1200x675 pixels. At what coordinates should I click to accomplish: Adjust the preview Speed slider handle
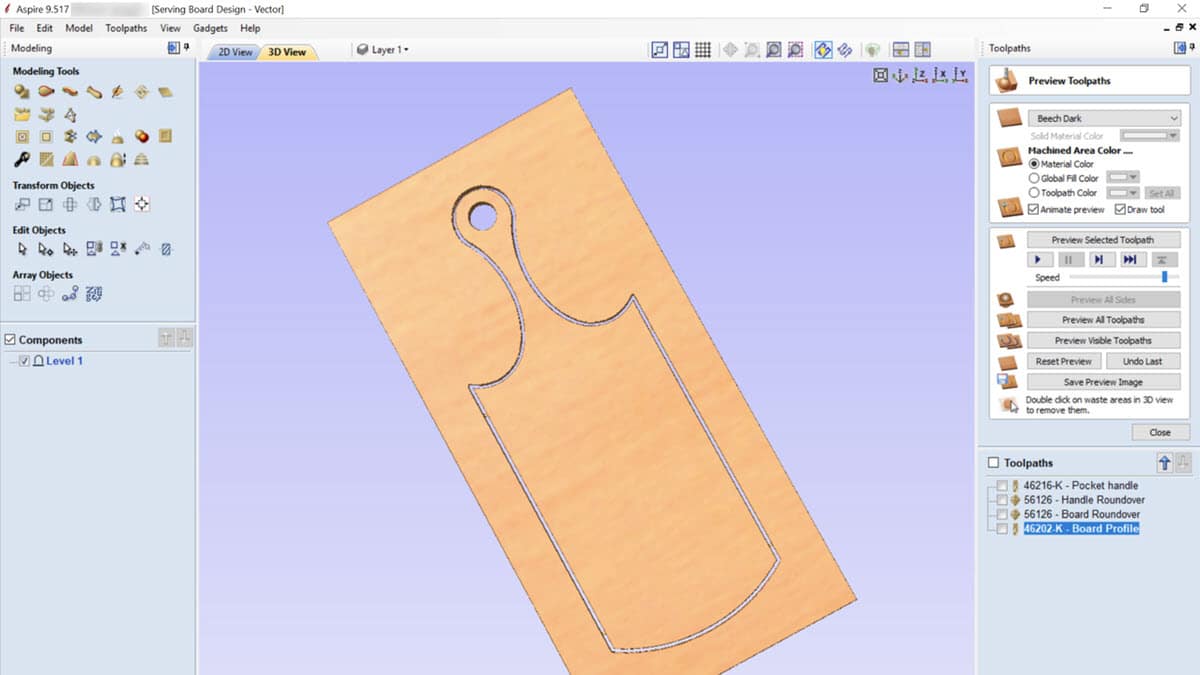point(1164,277)
